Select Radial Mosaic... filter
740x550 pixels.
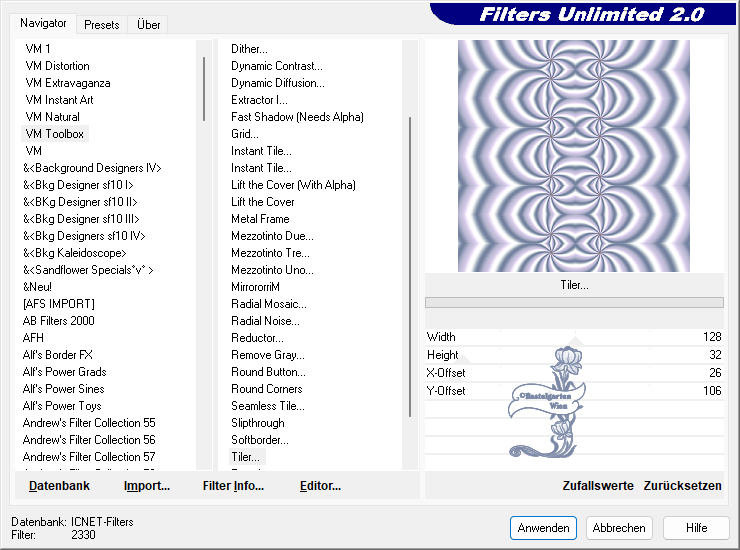coord(268,304)
